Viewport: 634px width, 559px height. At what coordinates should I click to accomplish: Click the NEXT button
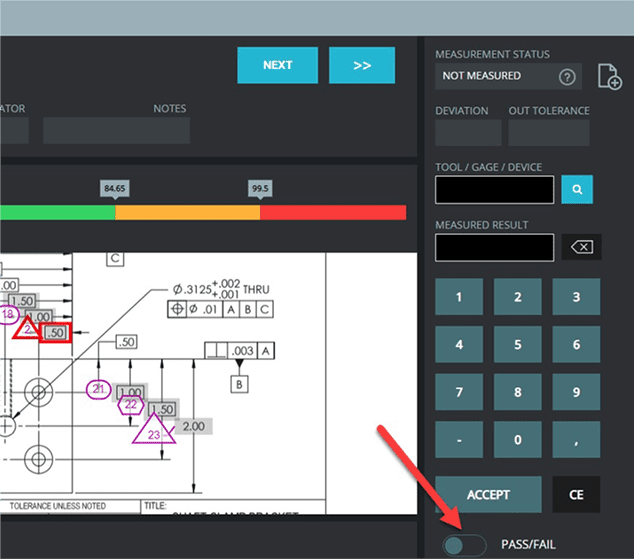(x=277, y=65)
